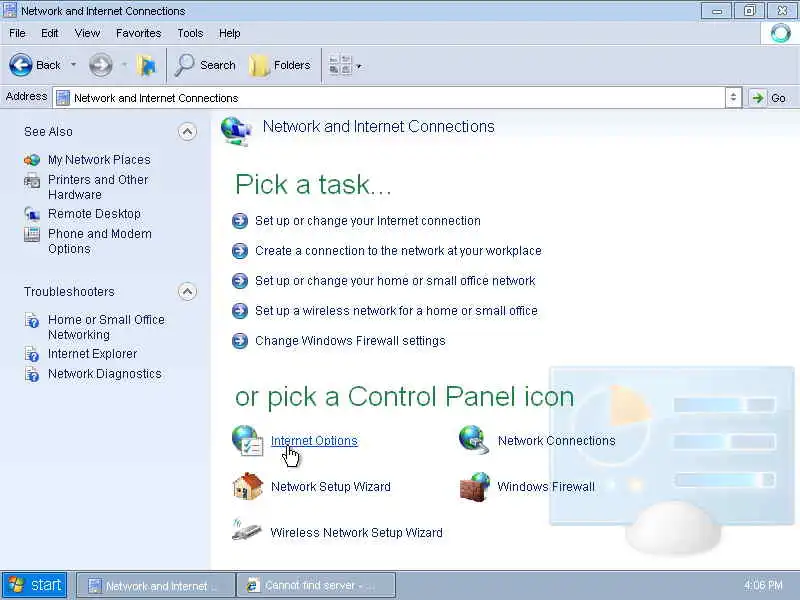Click the Remote Desktop icon
The height and width of the screenshot is (600, 800).
coord(32,214)
